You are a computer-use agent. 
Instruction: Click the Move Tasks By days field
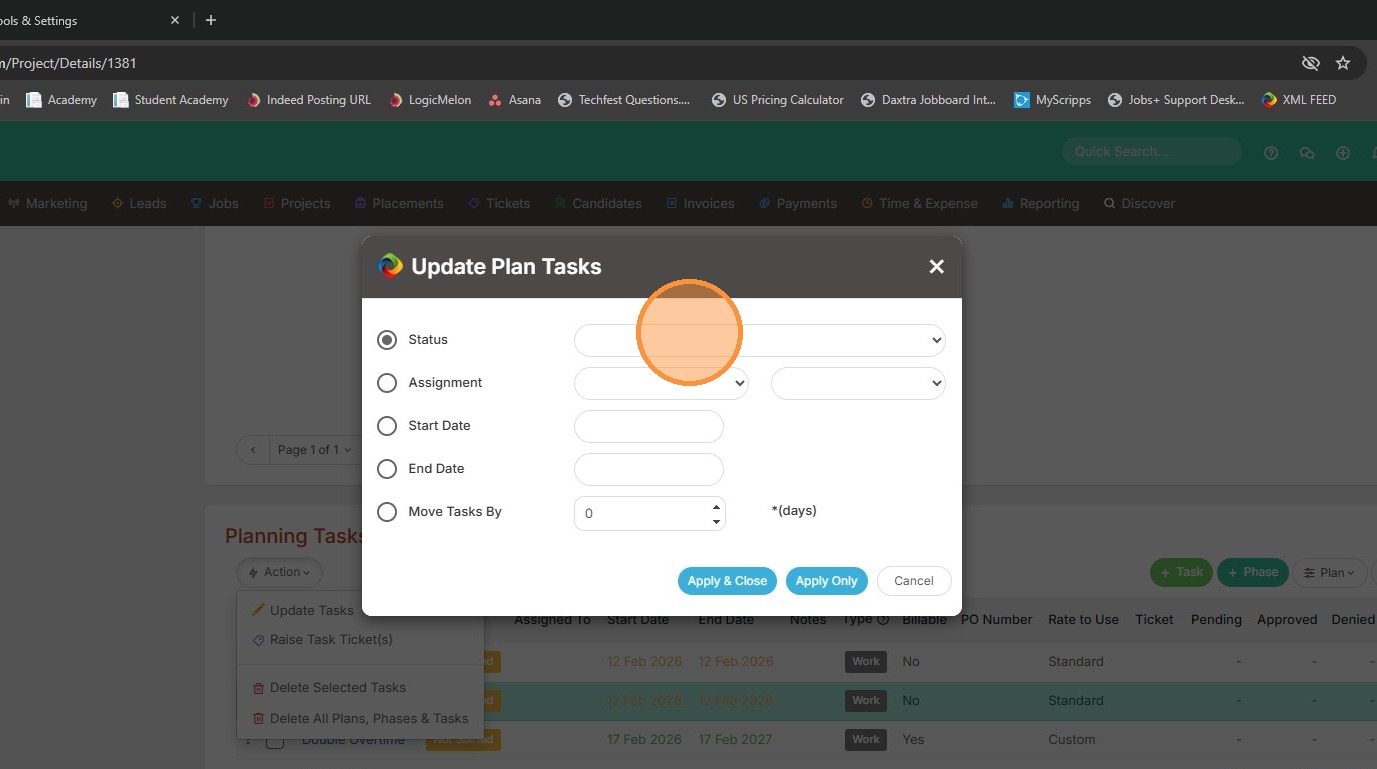click(648, 513)
